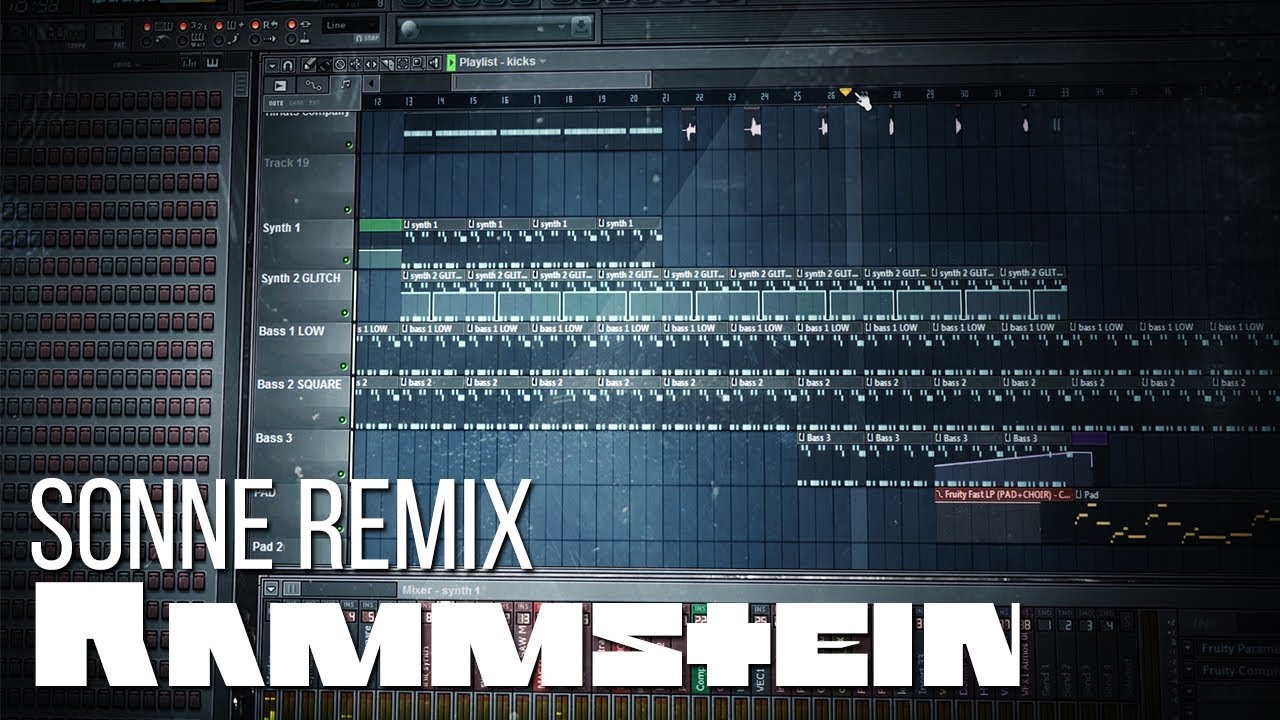Toggle the typing keyboard to piano LED

(147, 26)
